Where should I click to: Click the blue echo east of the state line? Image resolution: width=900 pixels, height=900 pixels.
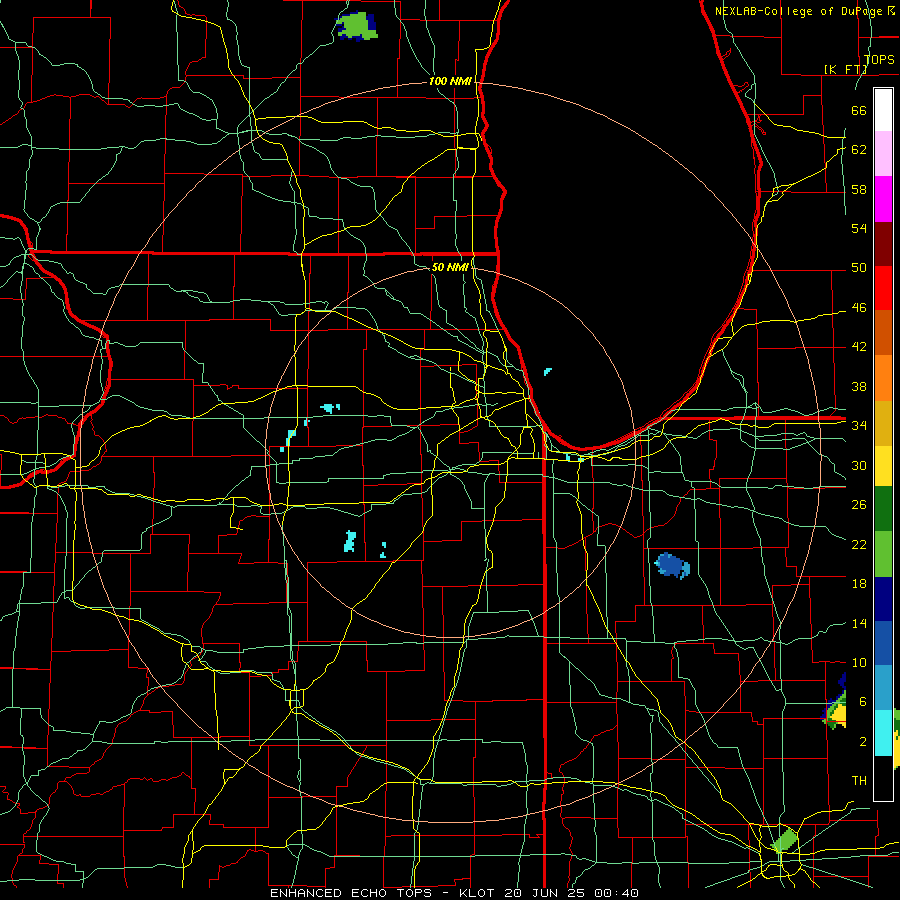672,565
